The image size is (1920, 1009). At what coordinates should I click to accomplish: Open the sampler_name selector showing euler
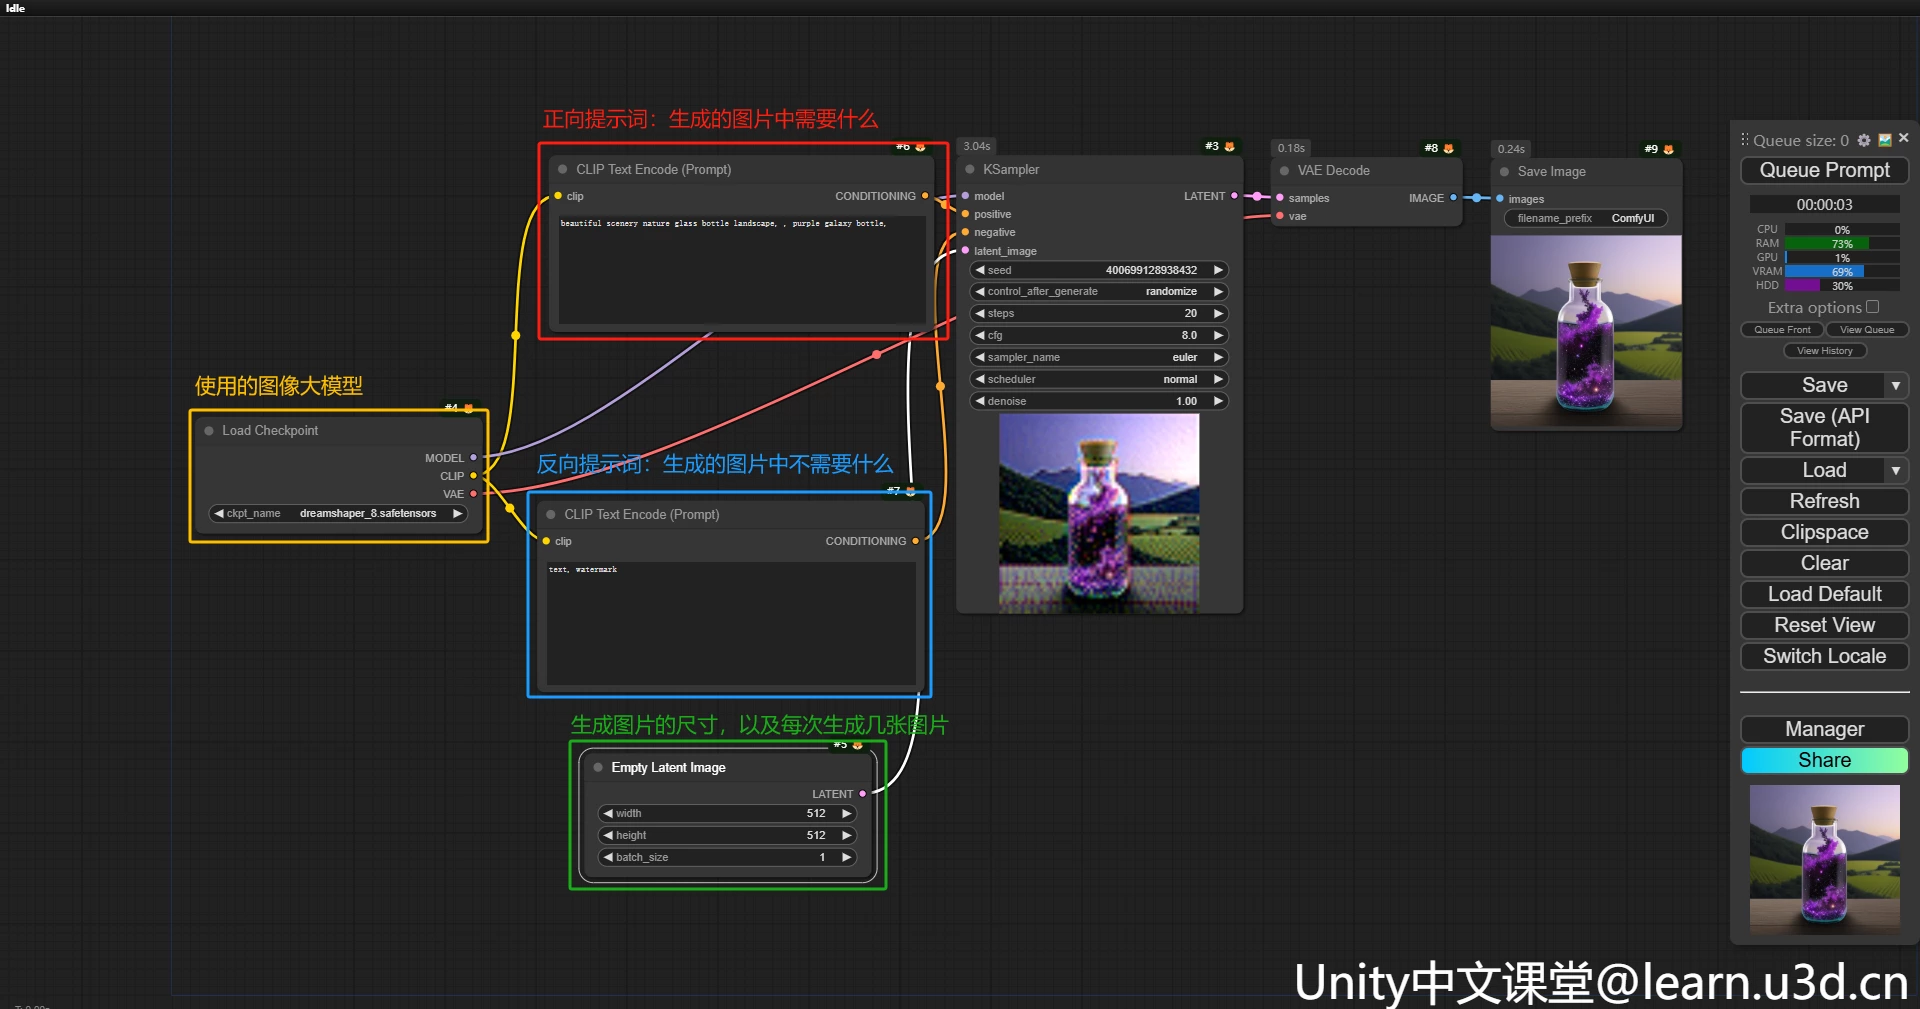(x=1098, y=358)
